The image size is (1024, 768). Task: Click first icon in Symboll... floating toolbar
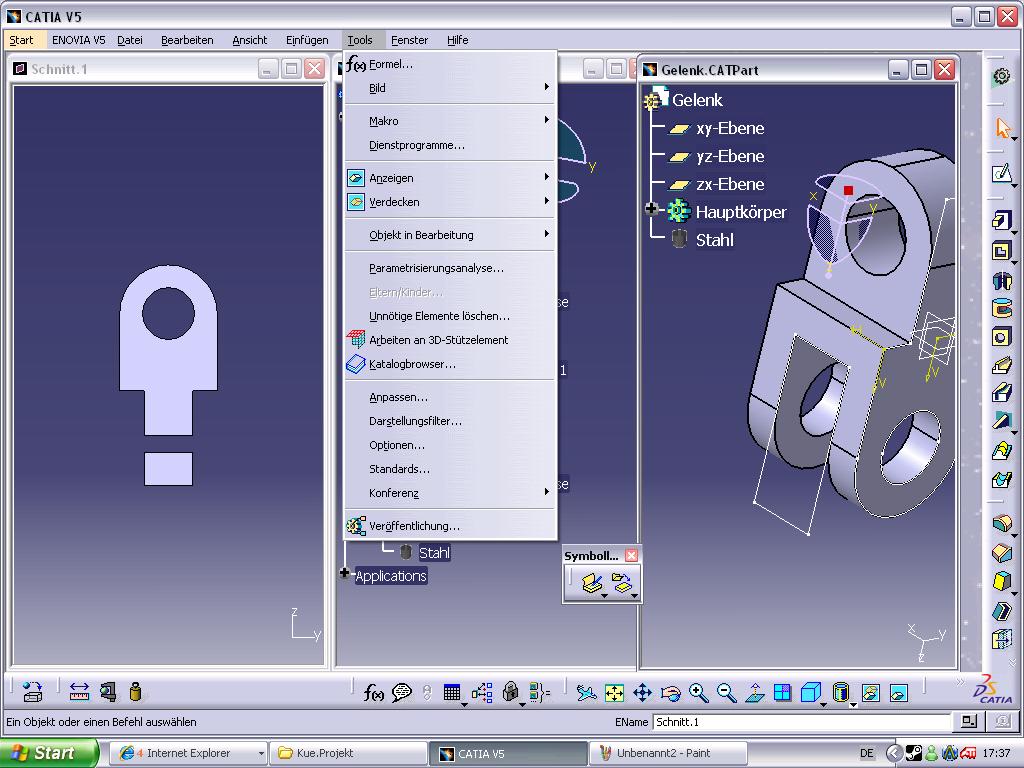click(x=592, y=583)
